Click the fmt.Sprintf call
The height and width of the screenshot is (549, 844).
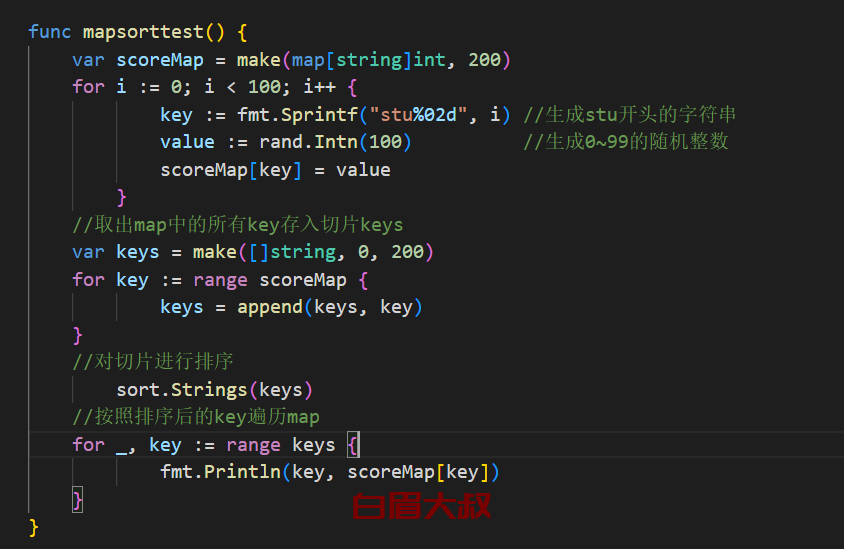click(x=298, y=115)
